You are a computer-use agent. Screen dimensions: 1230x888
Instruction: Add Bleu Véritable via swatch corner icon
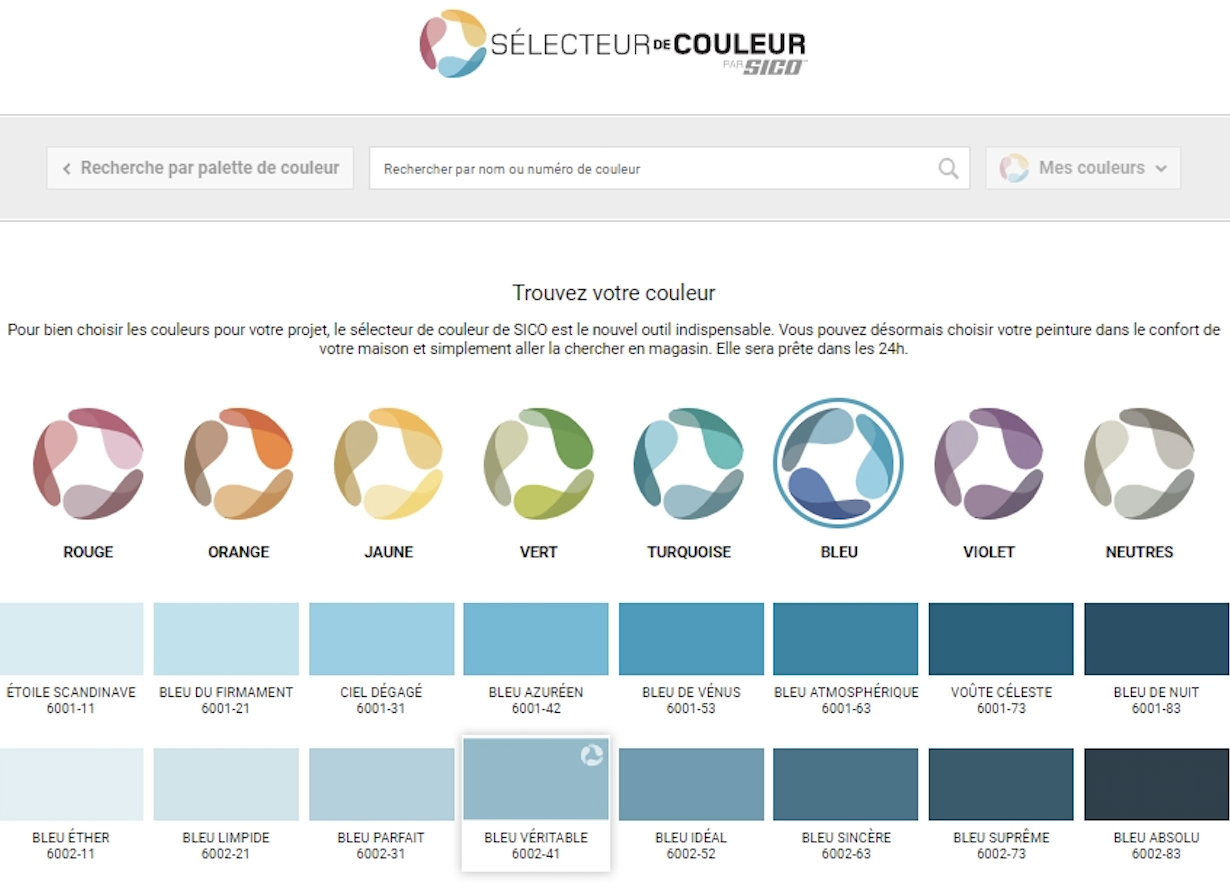592,756
